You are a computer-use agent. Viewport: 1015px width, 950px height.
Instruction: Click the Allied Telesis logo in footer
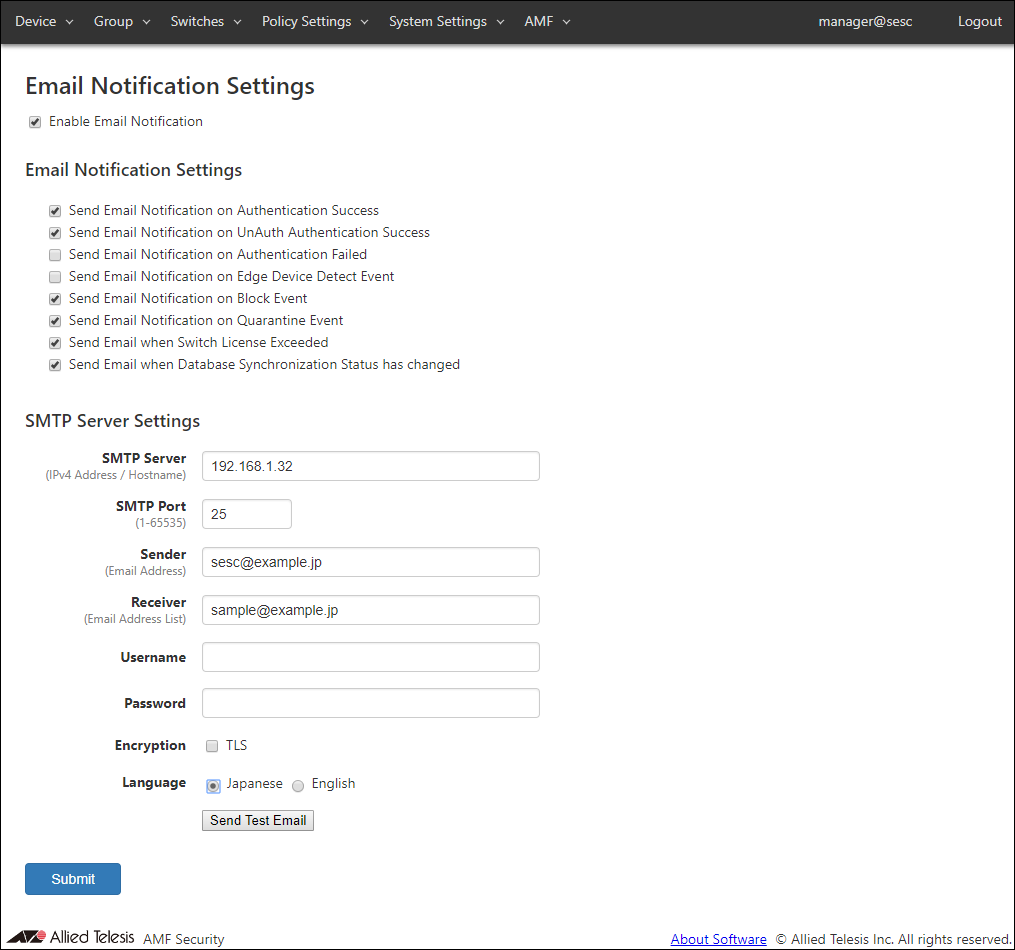tap(70, 938)
